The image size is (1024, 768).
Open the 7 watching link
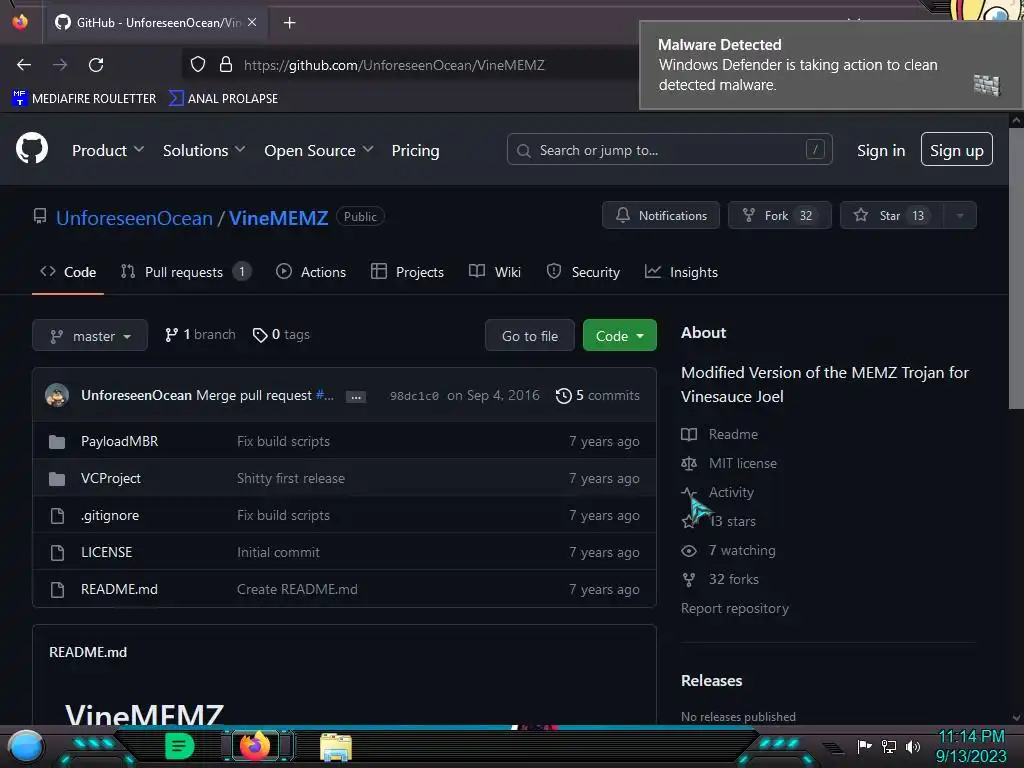click(x=728, y=551)
